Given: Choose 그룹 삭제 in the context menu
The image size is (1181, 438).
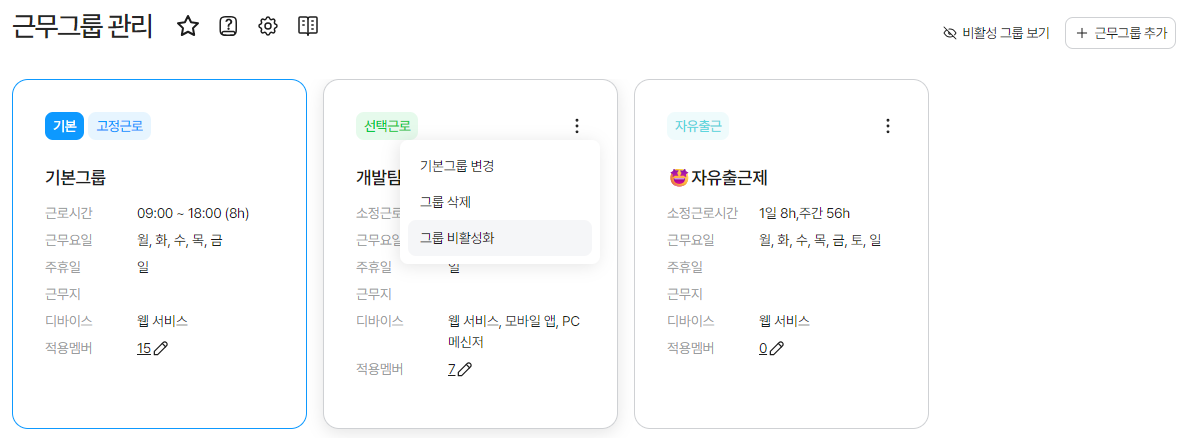Looking at the screenshot, I should click(x=445, y=201).
